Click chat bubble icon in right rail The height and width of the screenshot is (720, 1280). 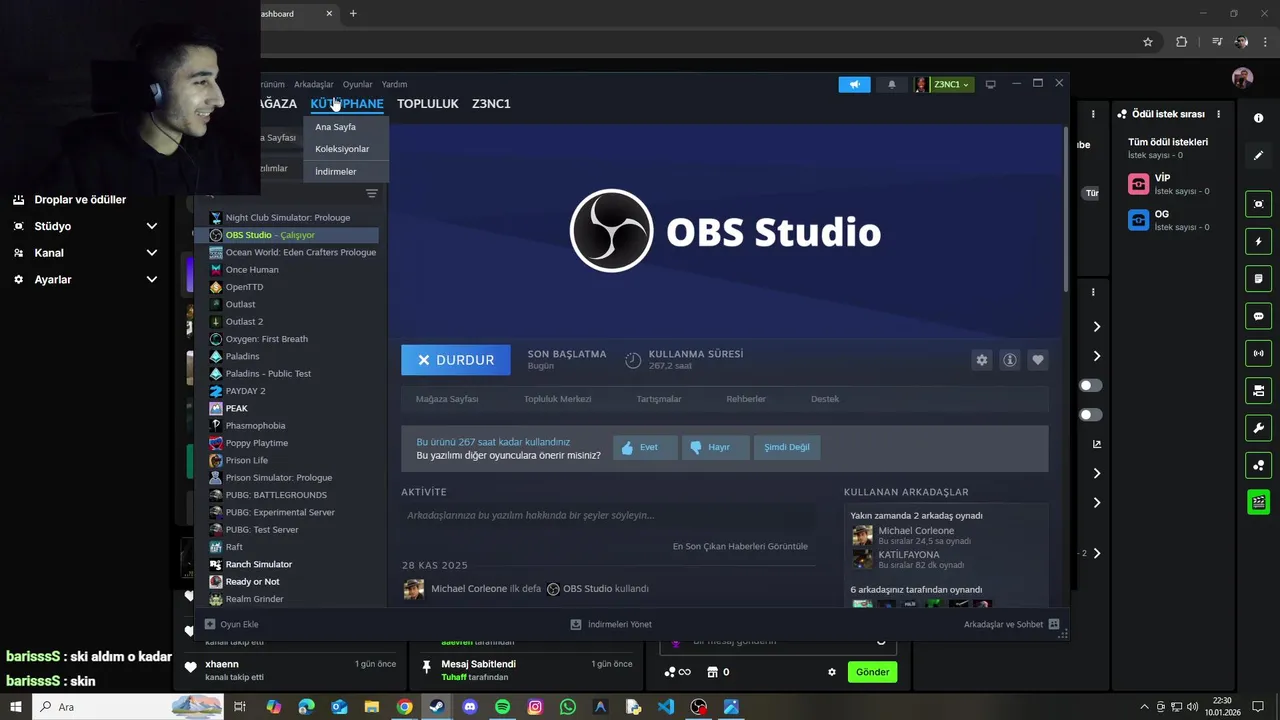pyautogui.click(x=1258, y=316)
